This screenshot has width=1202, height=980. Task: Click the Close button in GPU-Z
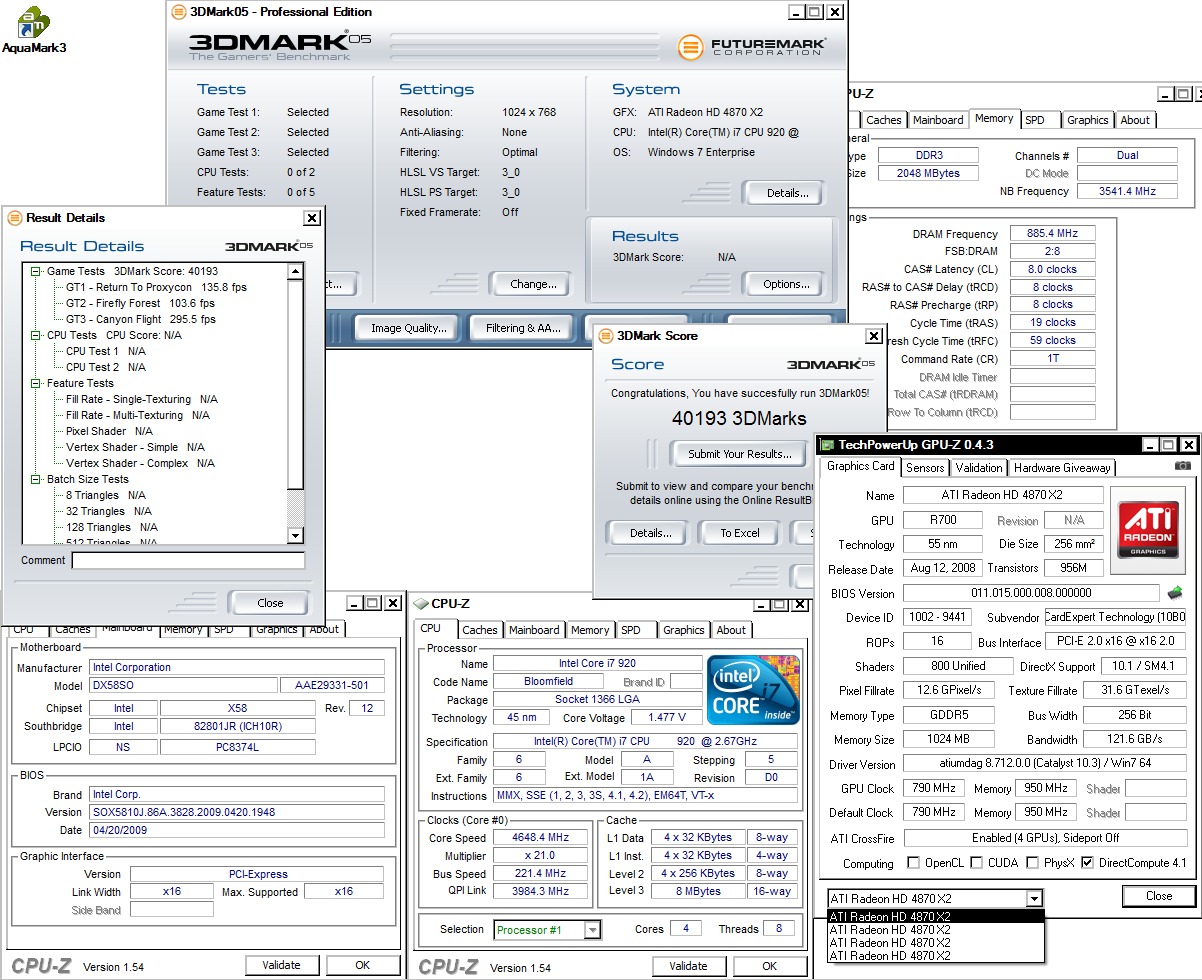click(1159, 895)
